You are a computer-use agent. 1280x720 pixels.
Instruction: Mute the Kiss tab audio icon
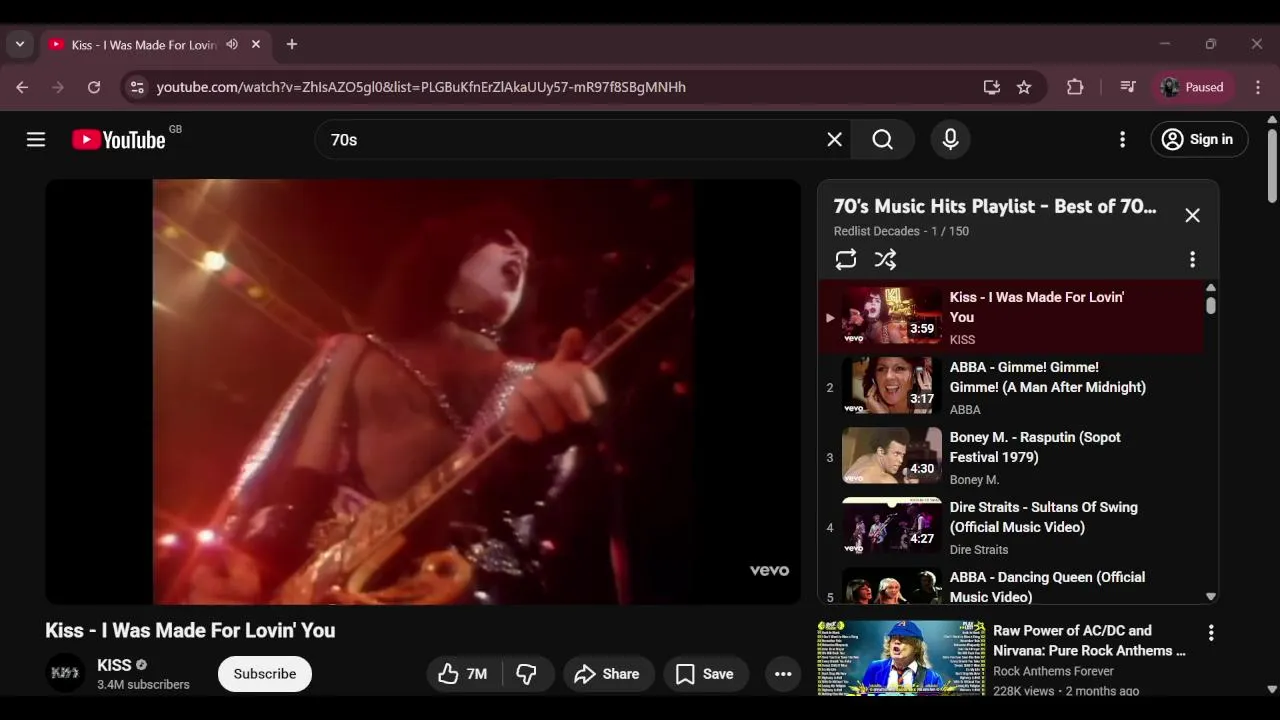pyautogui.click(x=232, y=44)
